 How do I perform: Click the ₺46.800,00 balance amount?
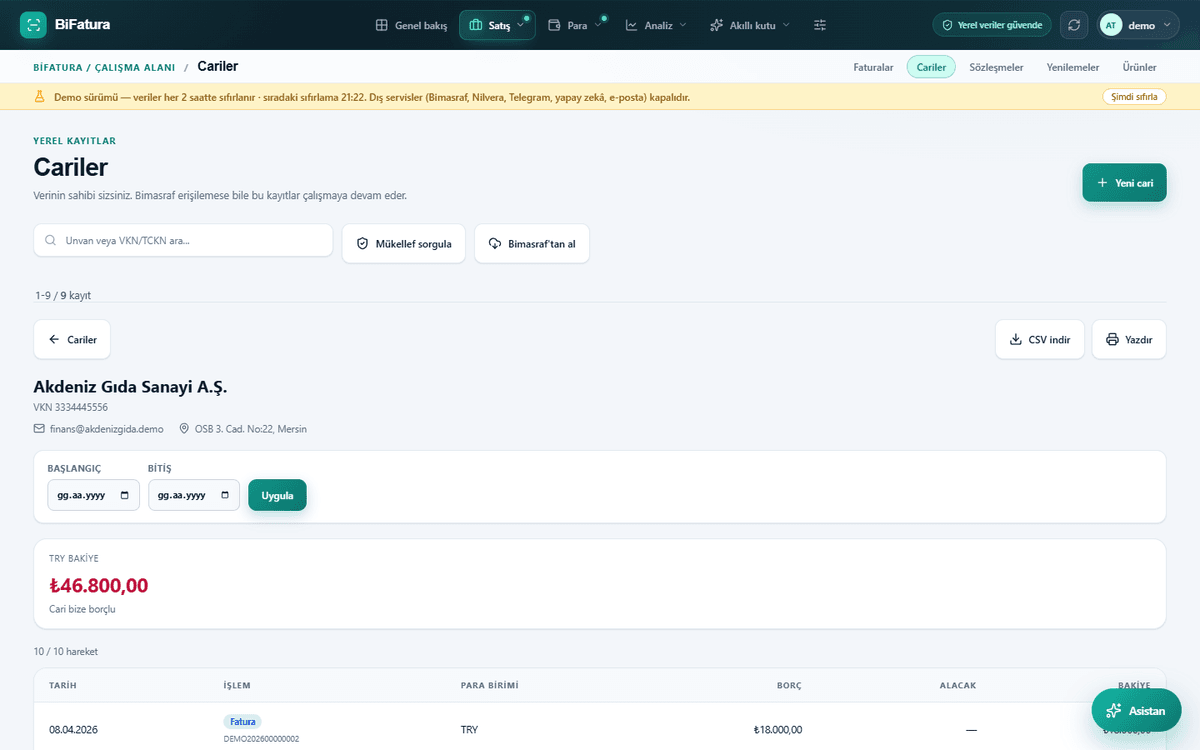point(99,586)
